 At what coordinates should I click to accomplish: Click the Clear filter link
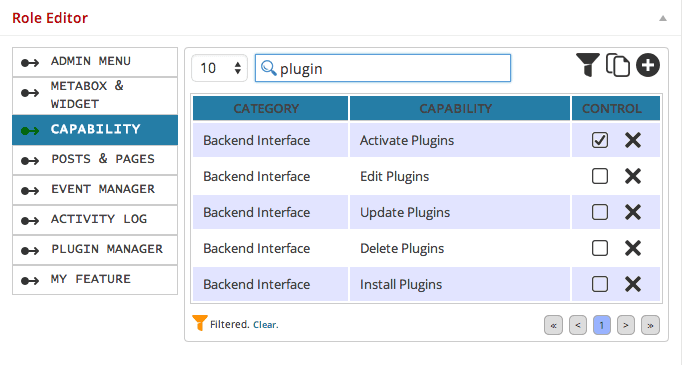265,325
